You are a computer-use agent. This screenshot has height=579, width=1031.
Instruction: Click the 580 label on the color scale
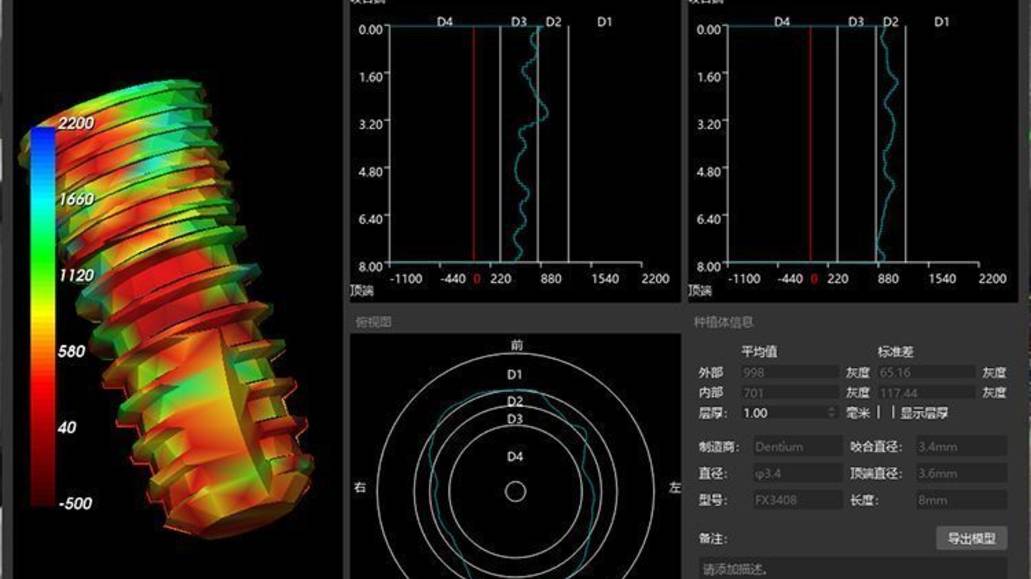click(x=71, y=352)
